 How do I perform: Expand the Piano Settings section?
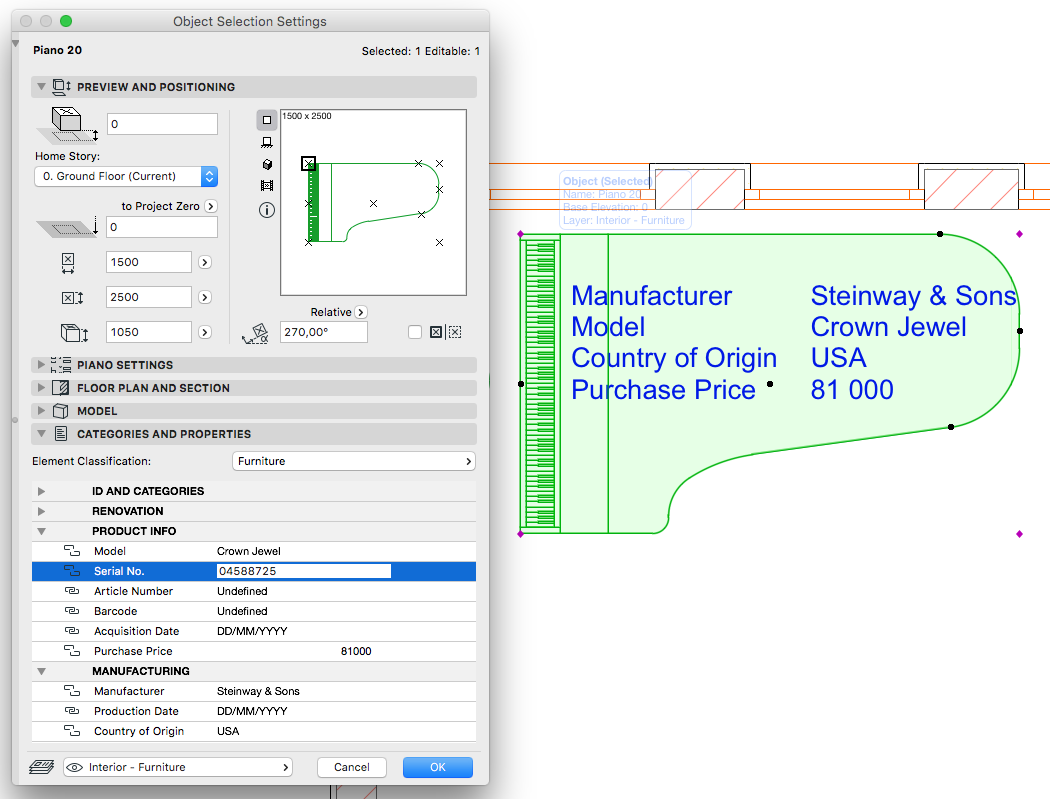pyautogui.click(x=40, y=364)
